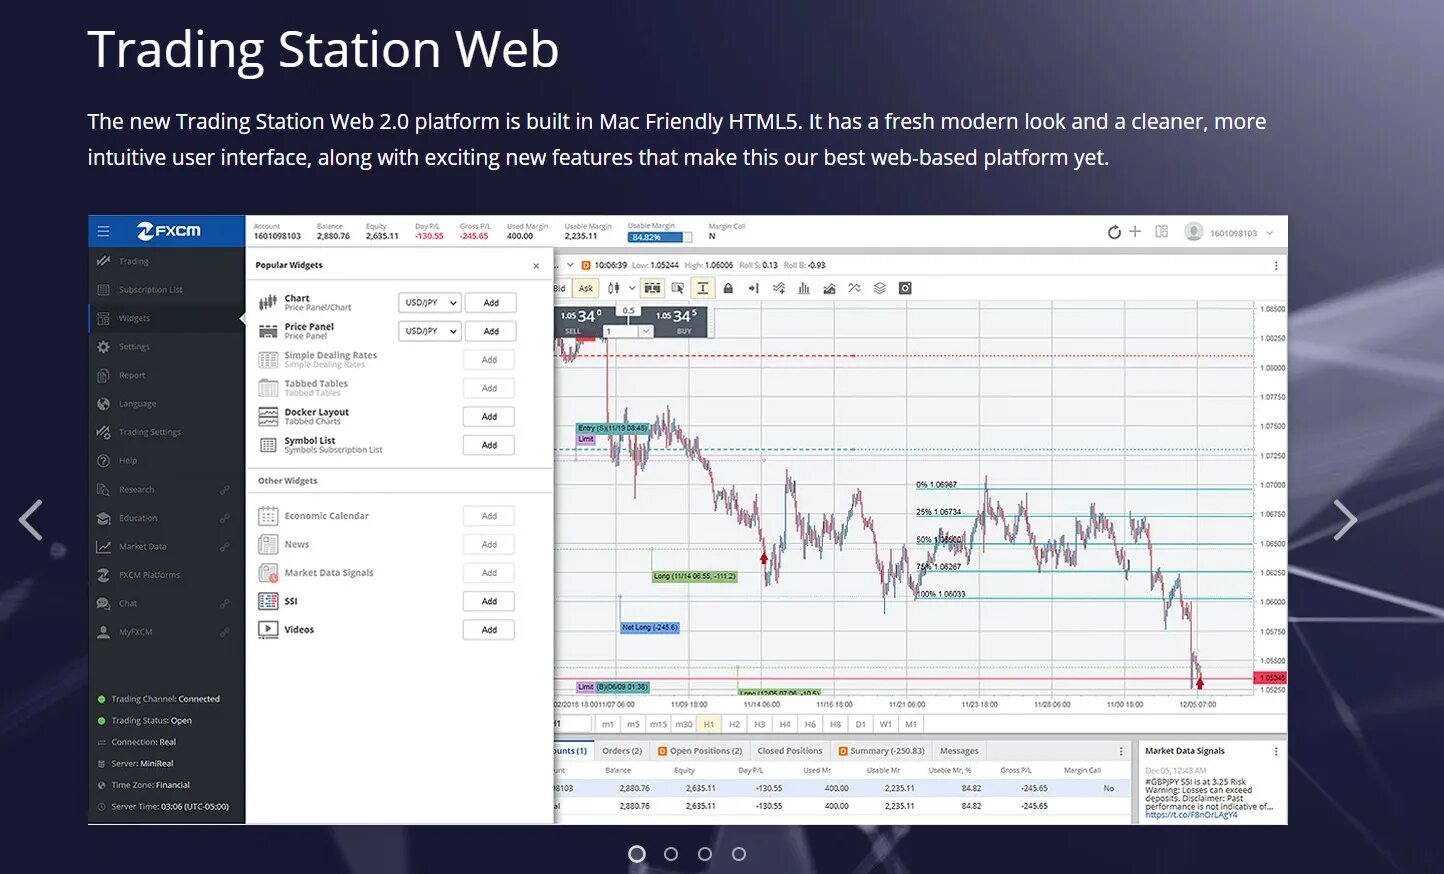This screenshot has width=1444, height=874.
Task: Toggle the text label tool
Action: 703,288
